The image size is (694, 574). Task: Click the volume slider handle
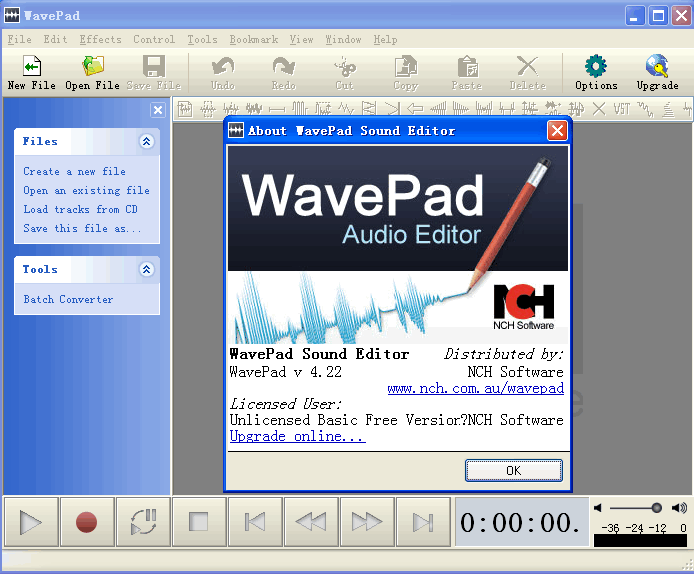pos(656,508)
